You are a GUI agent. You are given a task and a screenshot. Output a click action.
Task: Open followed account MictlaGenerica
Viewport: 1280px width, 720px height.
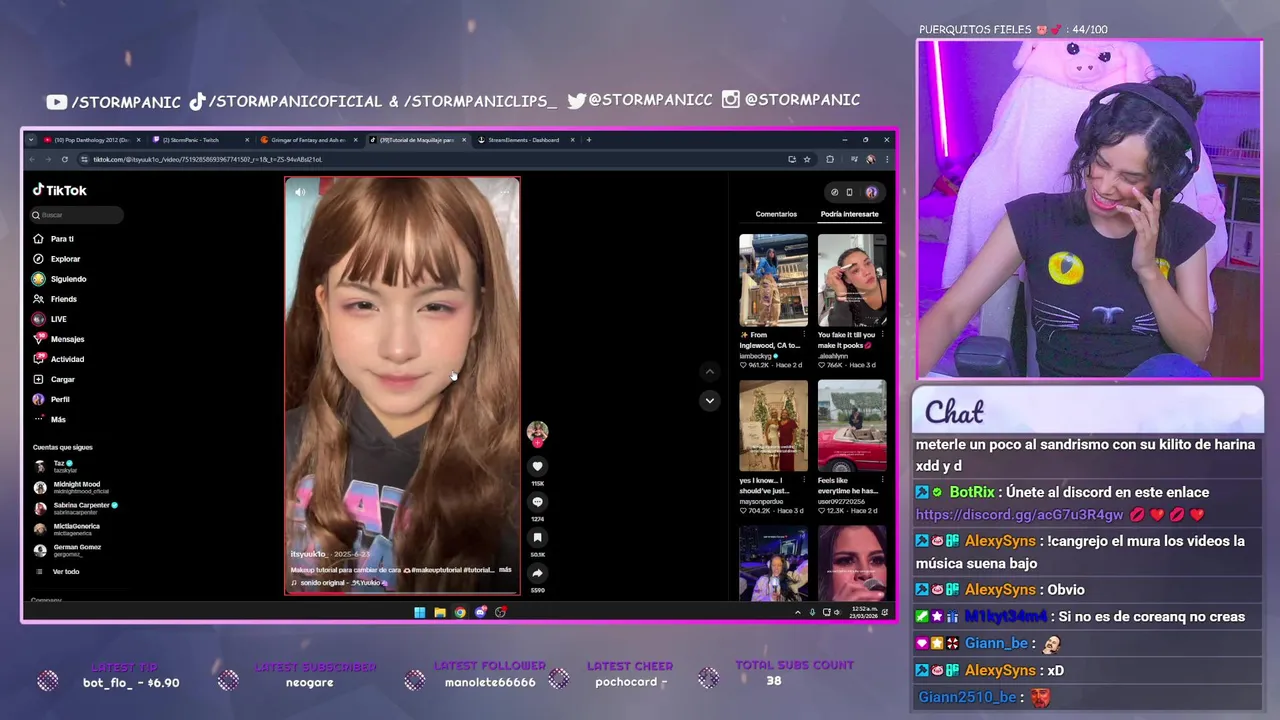(x=67, y=529)
